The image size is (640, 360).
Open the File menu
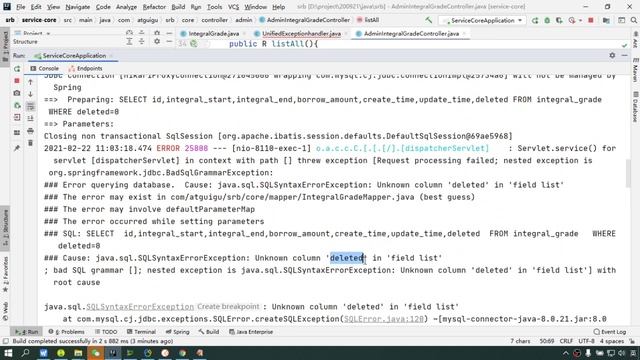pos(20,7)
